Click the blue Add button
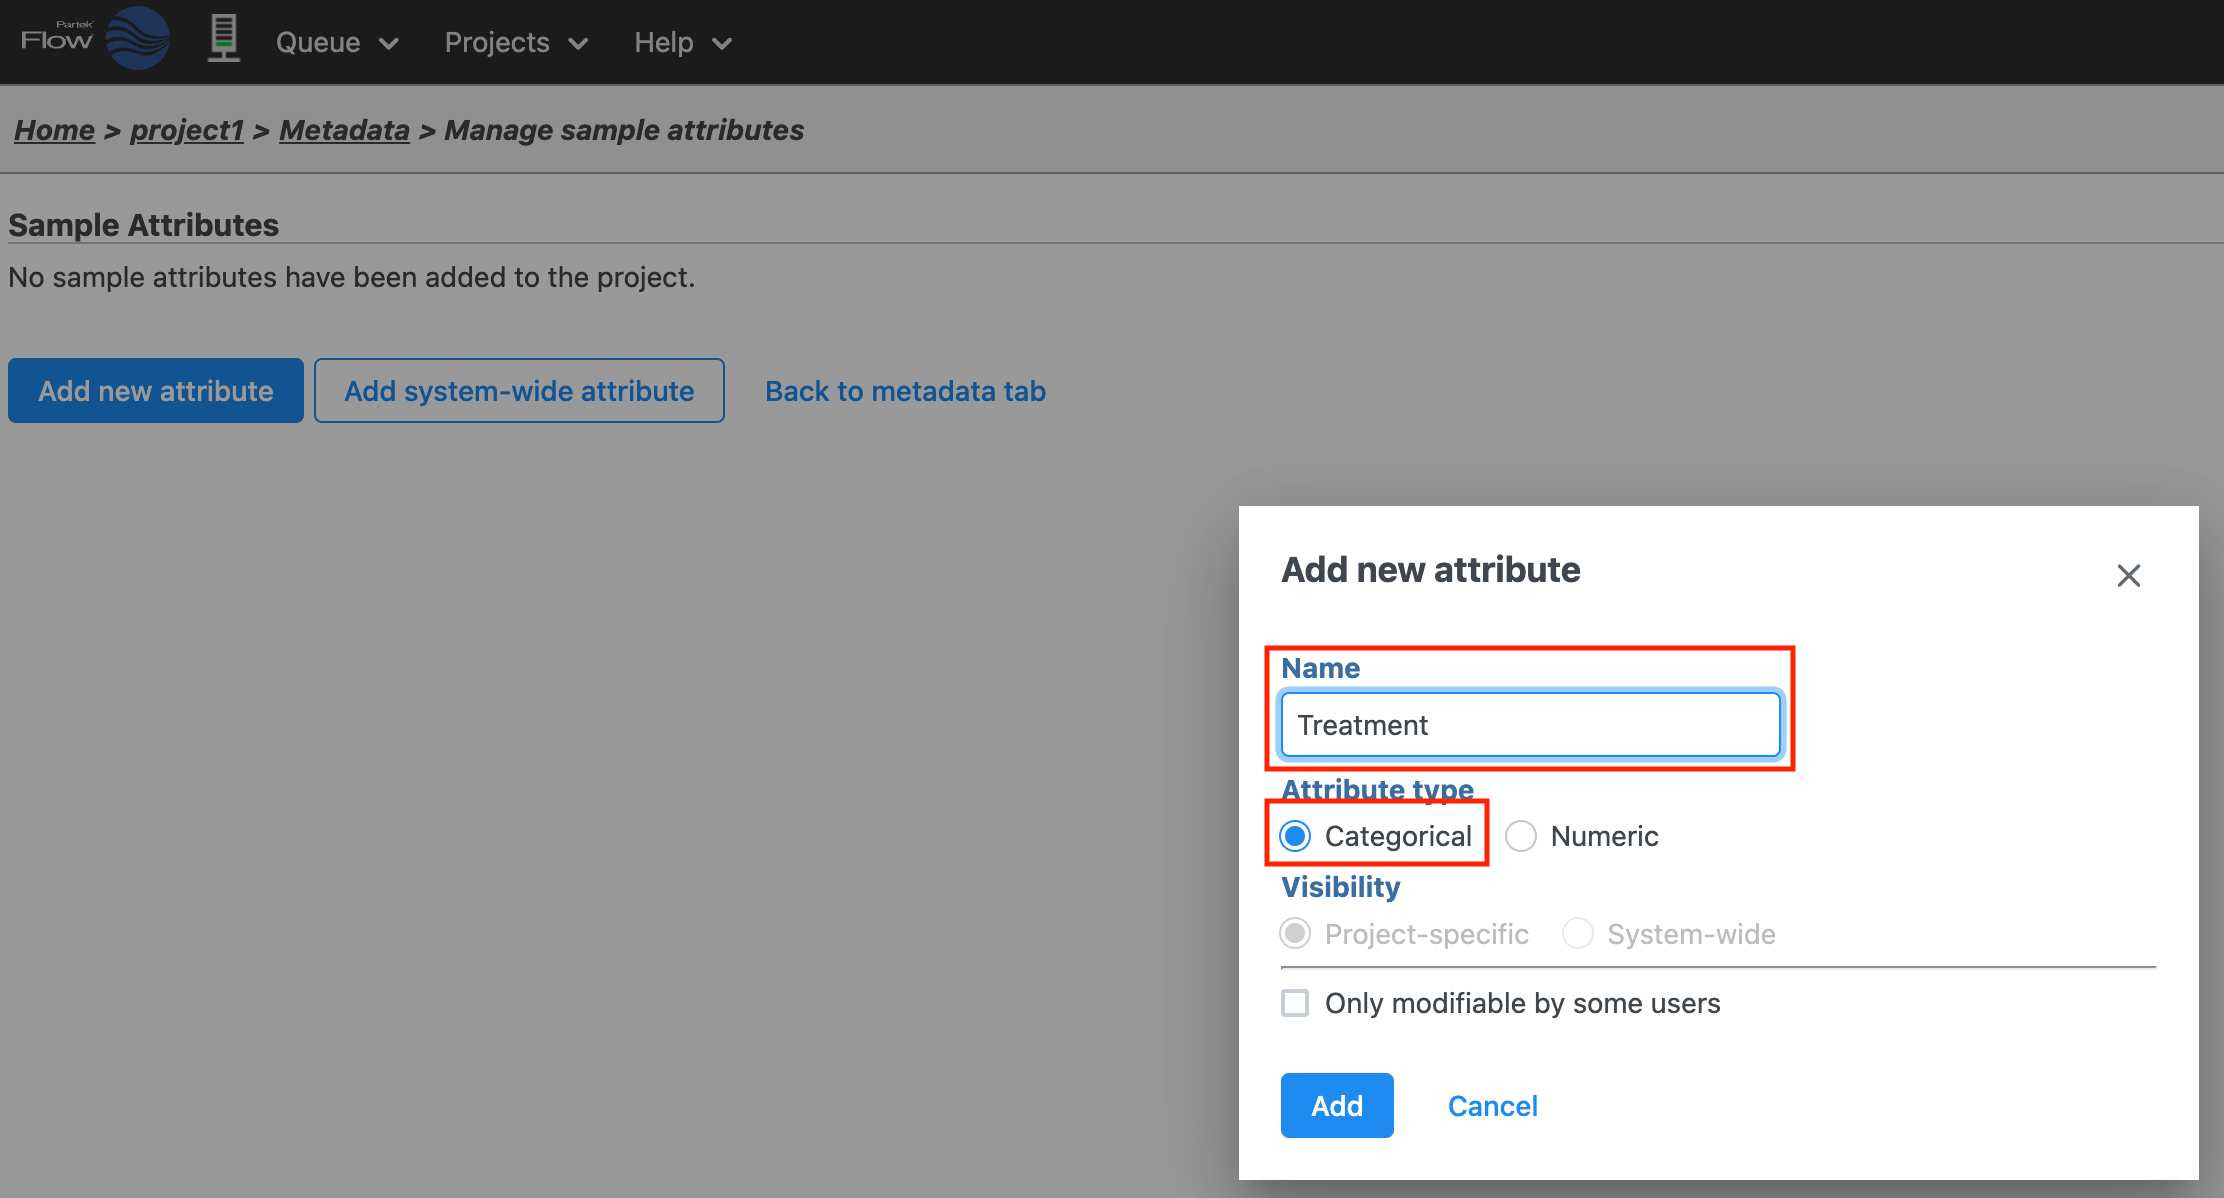Screen dimensions: 2224x1198 (x=1337, y=1106)
